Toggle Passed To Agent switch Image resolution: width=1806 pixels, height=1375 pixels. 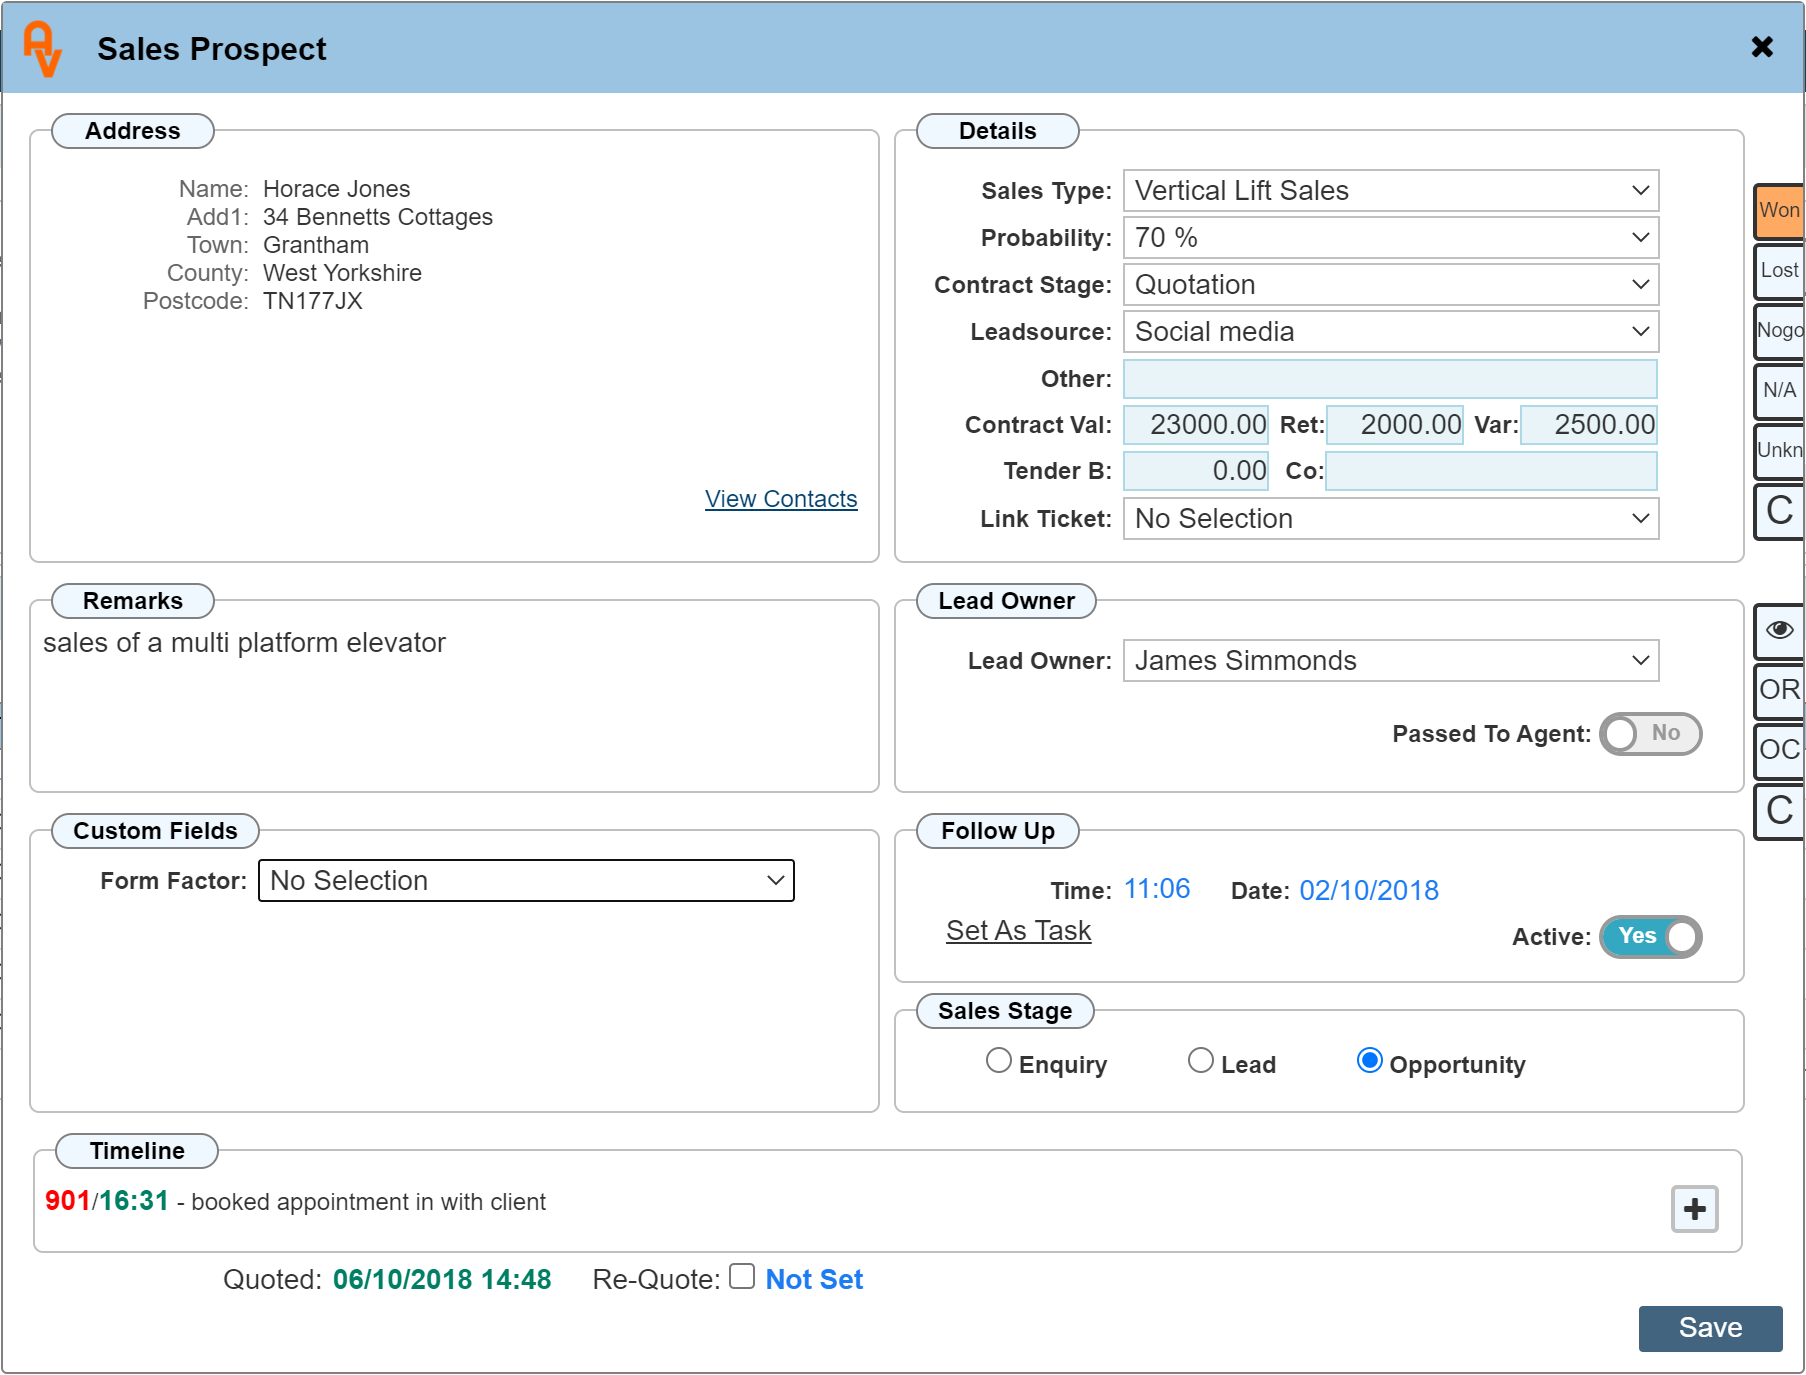[x=1650, y=733]
